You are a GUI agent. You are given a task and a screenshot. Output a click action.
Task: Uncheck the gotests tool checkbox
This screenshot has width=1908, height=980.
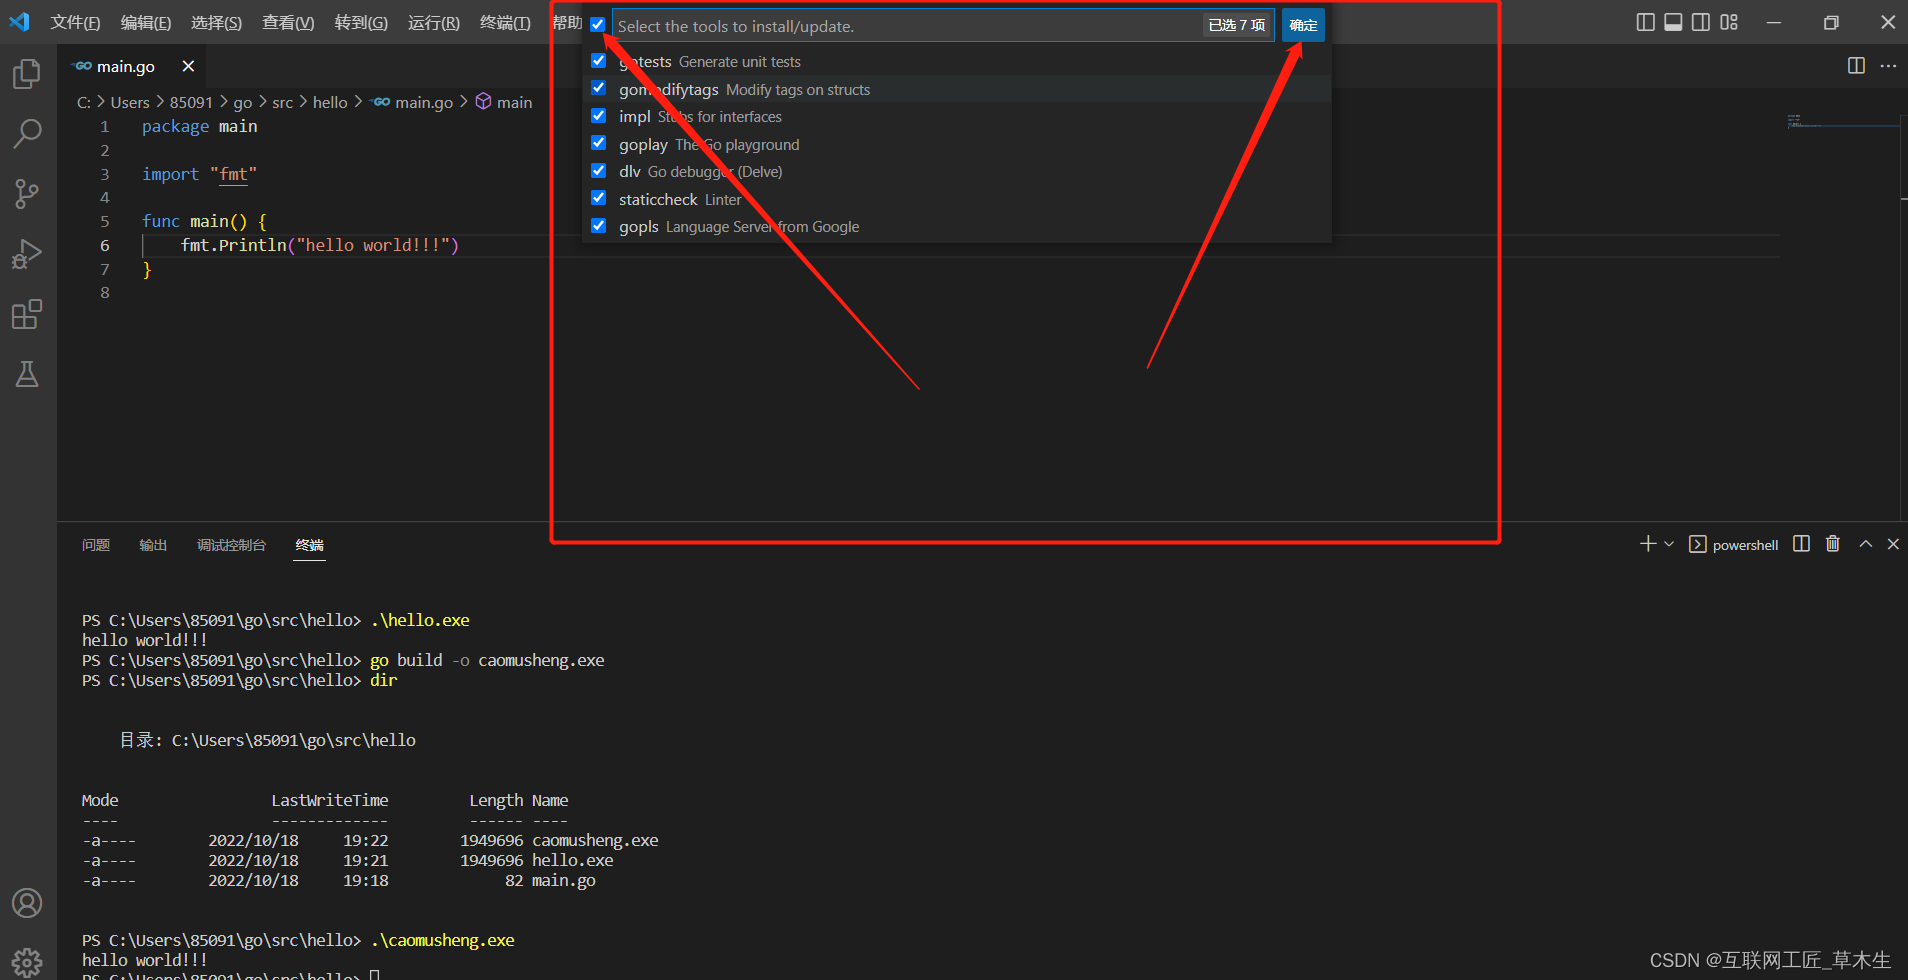click(x=598, y=60)
